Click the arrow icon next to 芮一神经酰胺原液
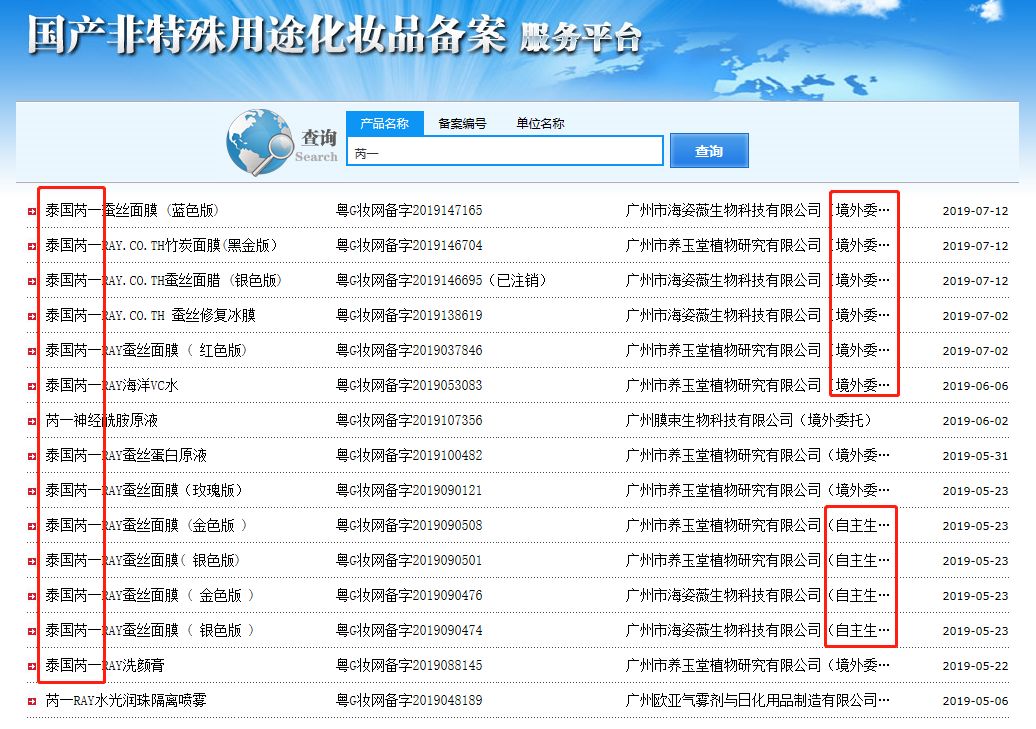Screen dimensions: 1036x729 pyautogui.click(x=31, y=421)
